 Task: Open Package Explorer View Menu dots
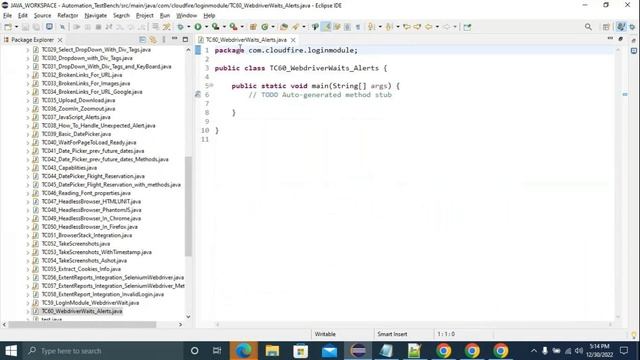(164, 40)
